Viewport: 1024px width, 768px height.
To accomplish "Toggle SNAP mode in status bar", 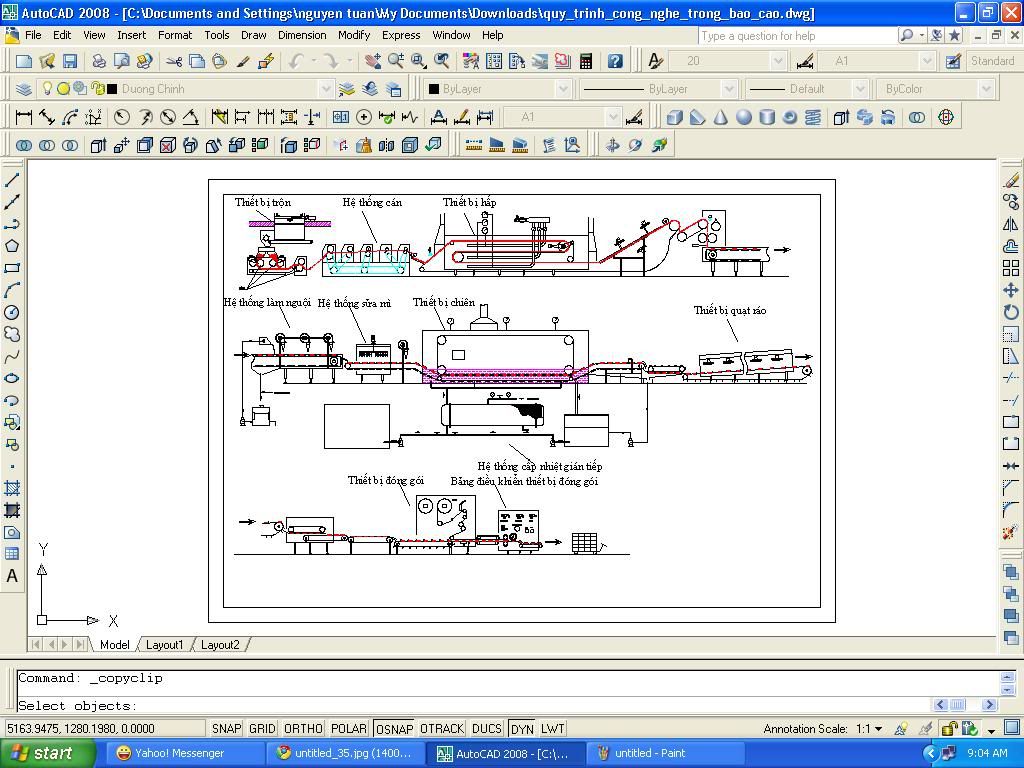I will (x=227, y=728).
